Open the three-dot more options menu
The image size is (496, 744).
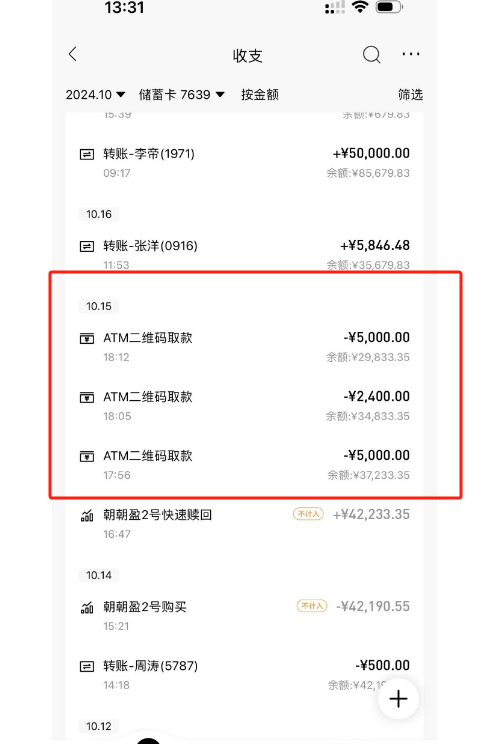tap(411, 54)
